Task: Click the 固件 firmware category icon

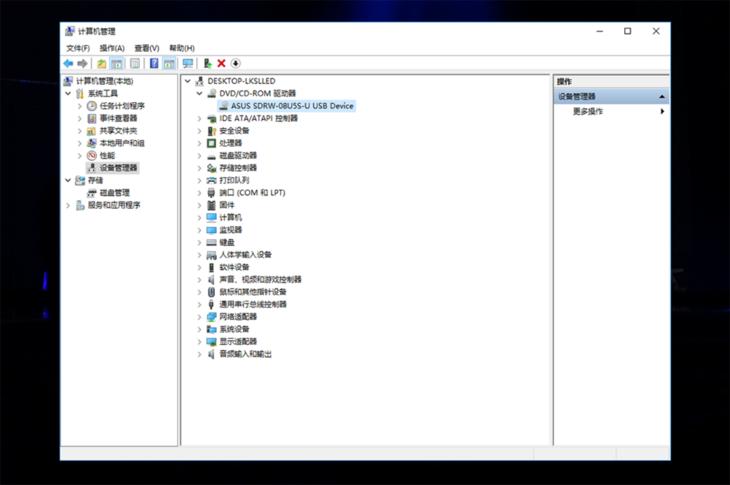Action: click(211, 205)
